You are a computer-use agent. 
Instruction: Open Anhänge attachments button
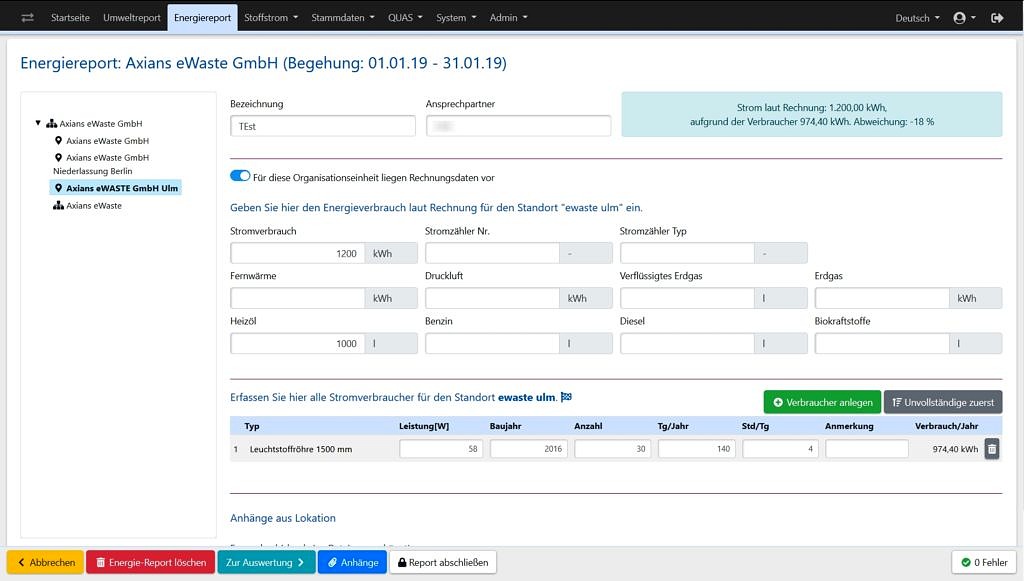pyautogui.click(x=353, y=562)
